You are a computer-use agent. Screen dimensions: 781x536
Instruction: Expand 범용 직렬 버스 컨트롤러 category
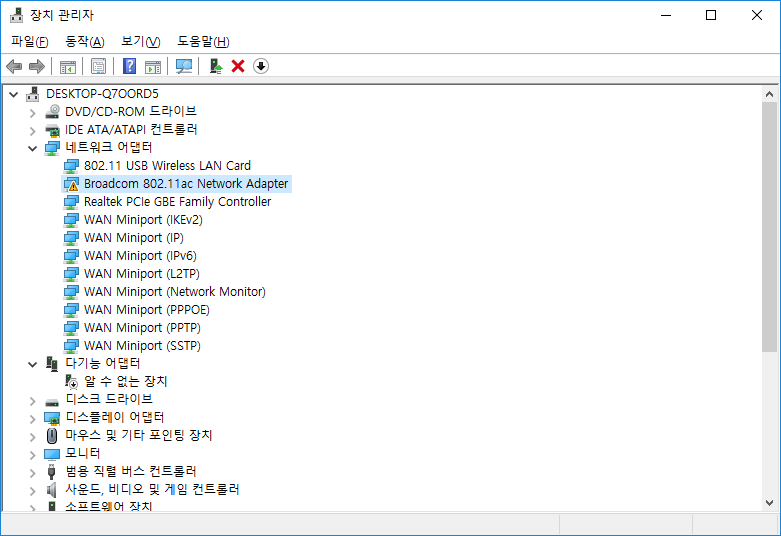32,473
